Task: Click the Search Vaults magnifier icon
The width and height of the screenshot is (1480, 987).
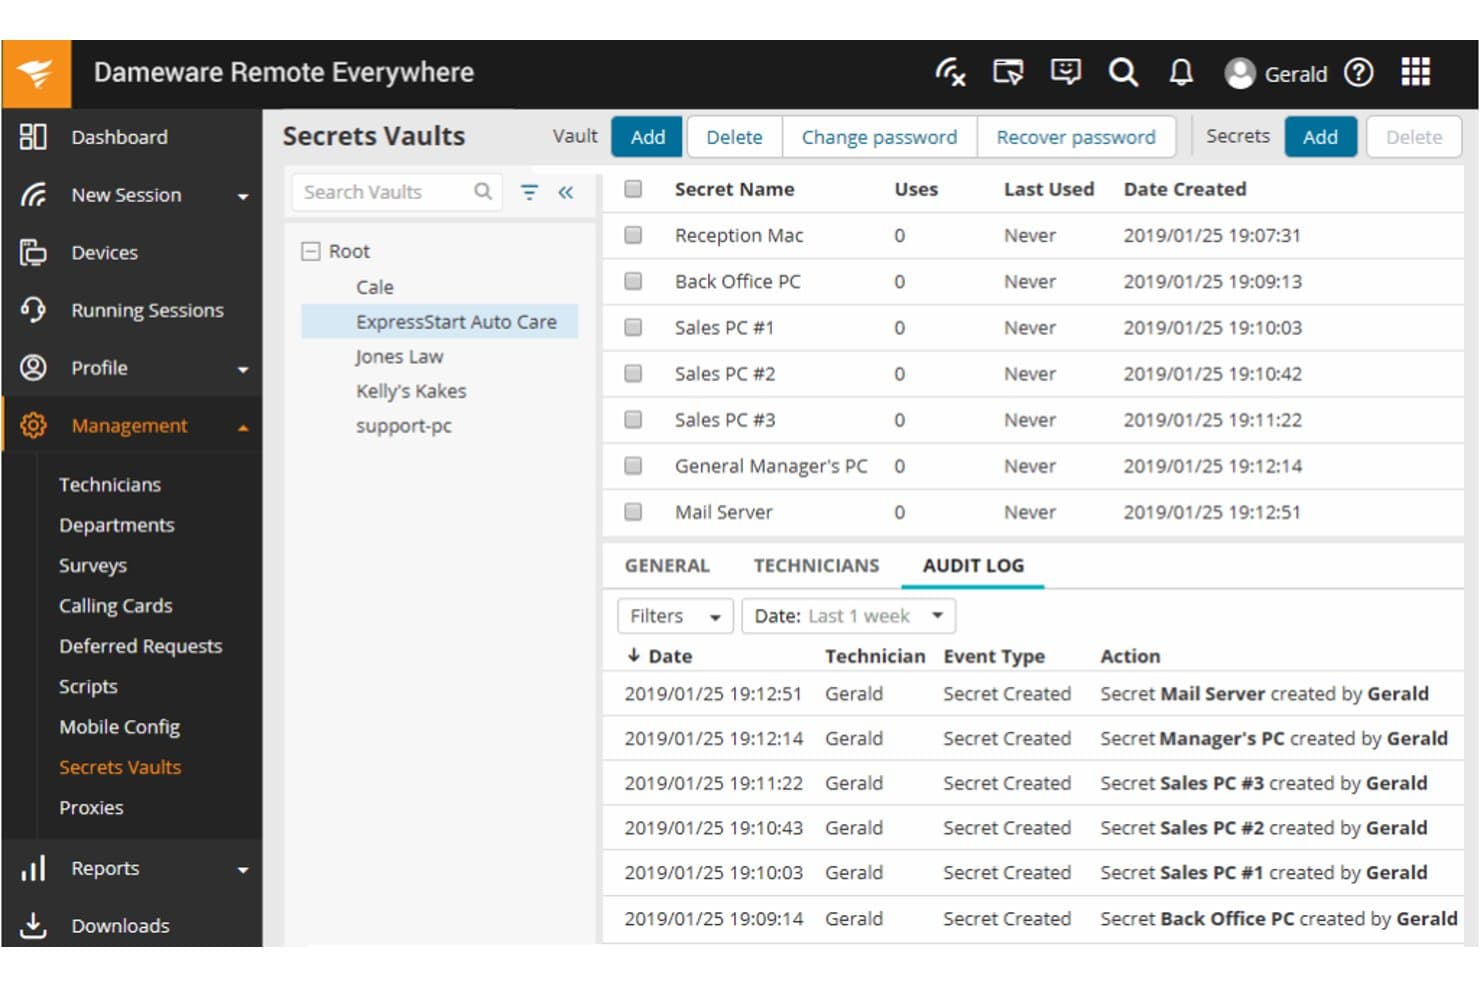Action: pos(483,191)
